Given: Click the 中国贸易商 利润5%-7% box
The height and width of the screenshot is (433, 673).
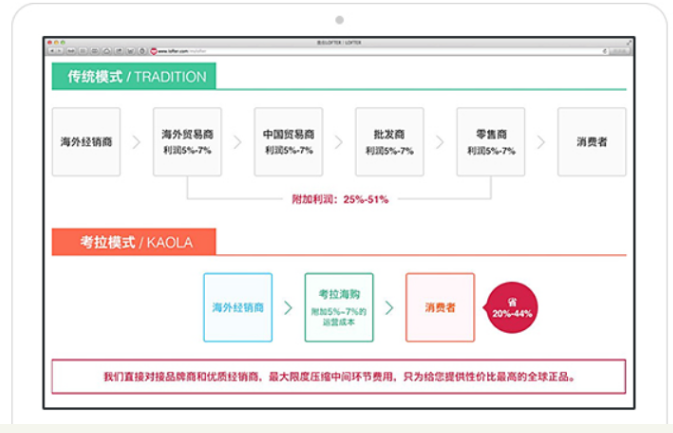Looking at the screenshot, I should coord(288,142).
